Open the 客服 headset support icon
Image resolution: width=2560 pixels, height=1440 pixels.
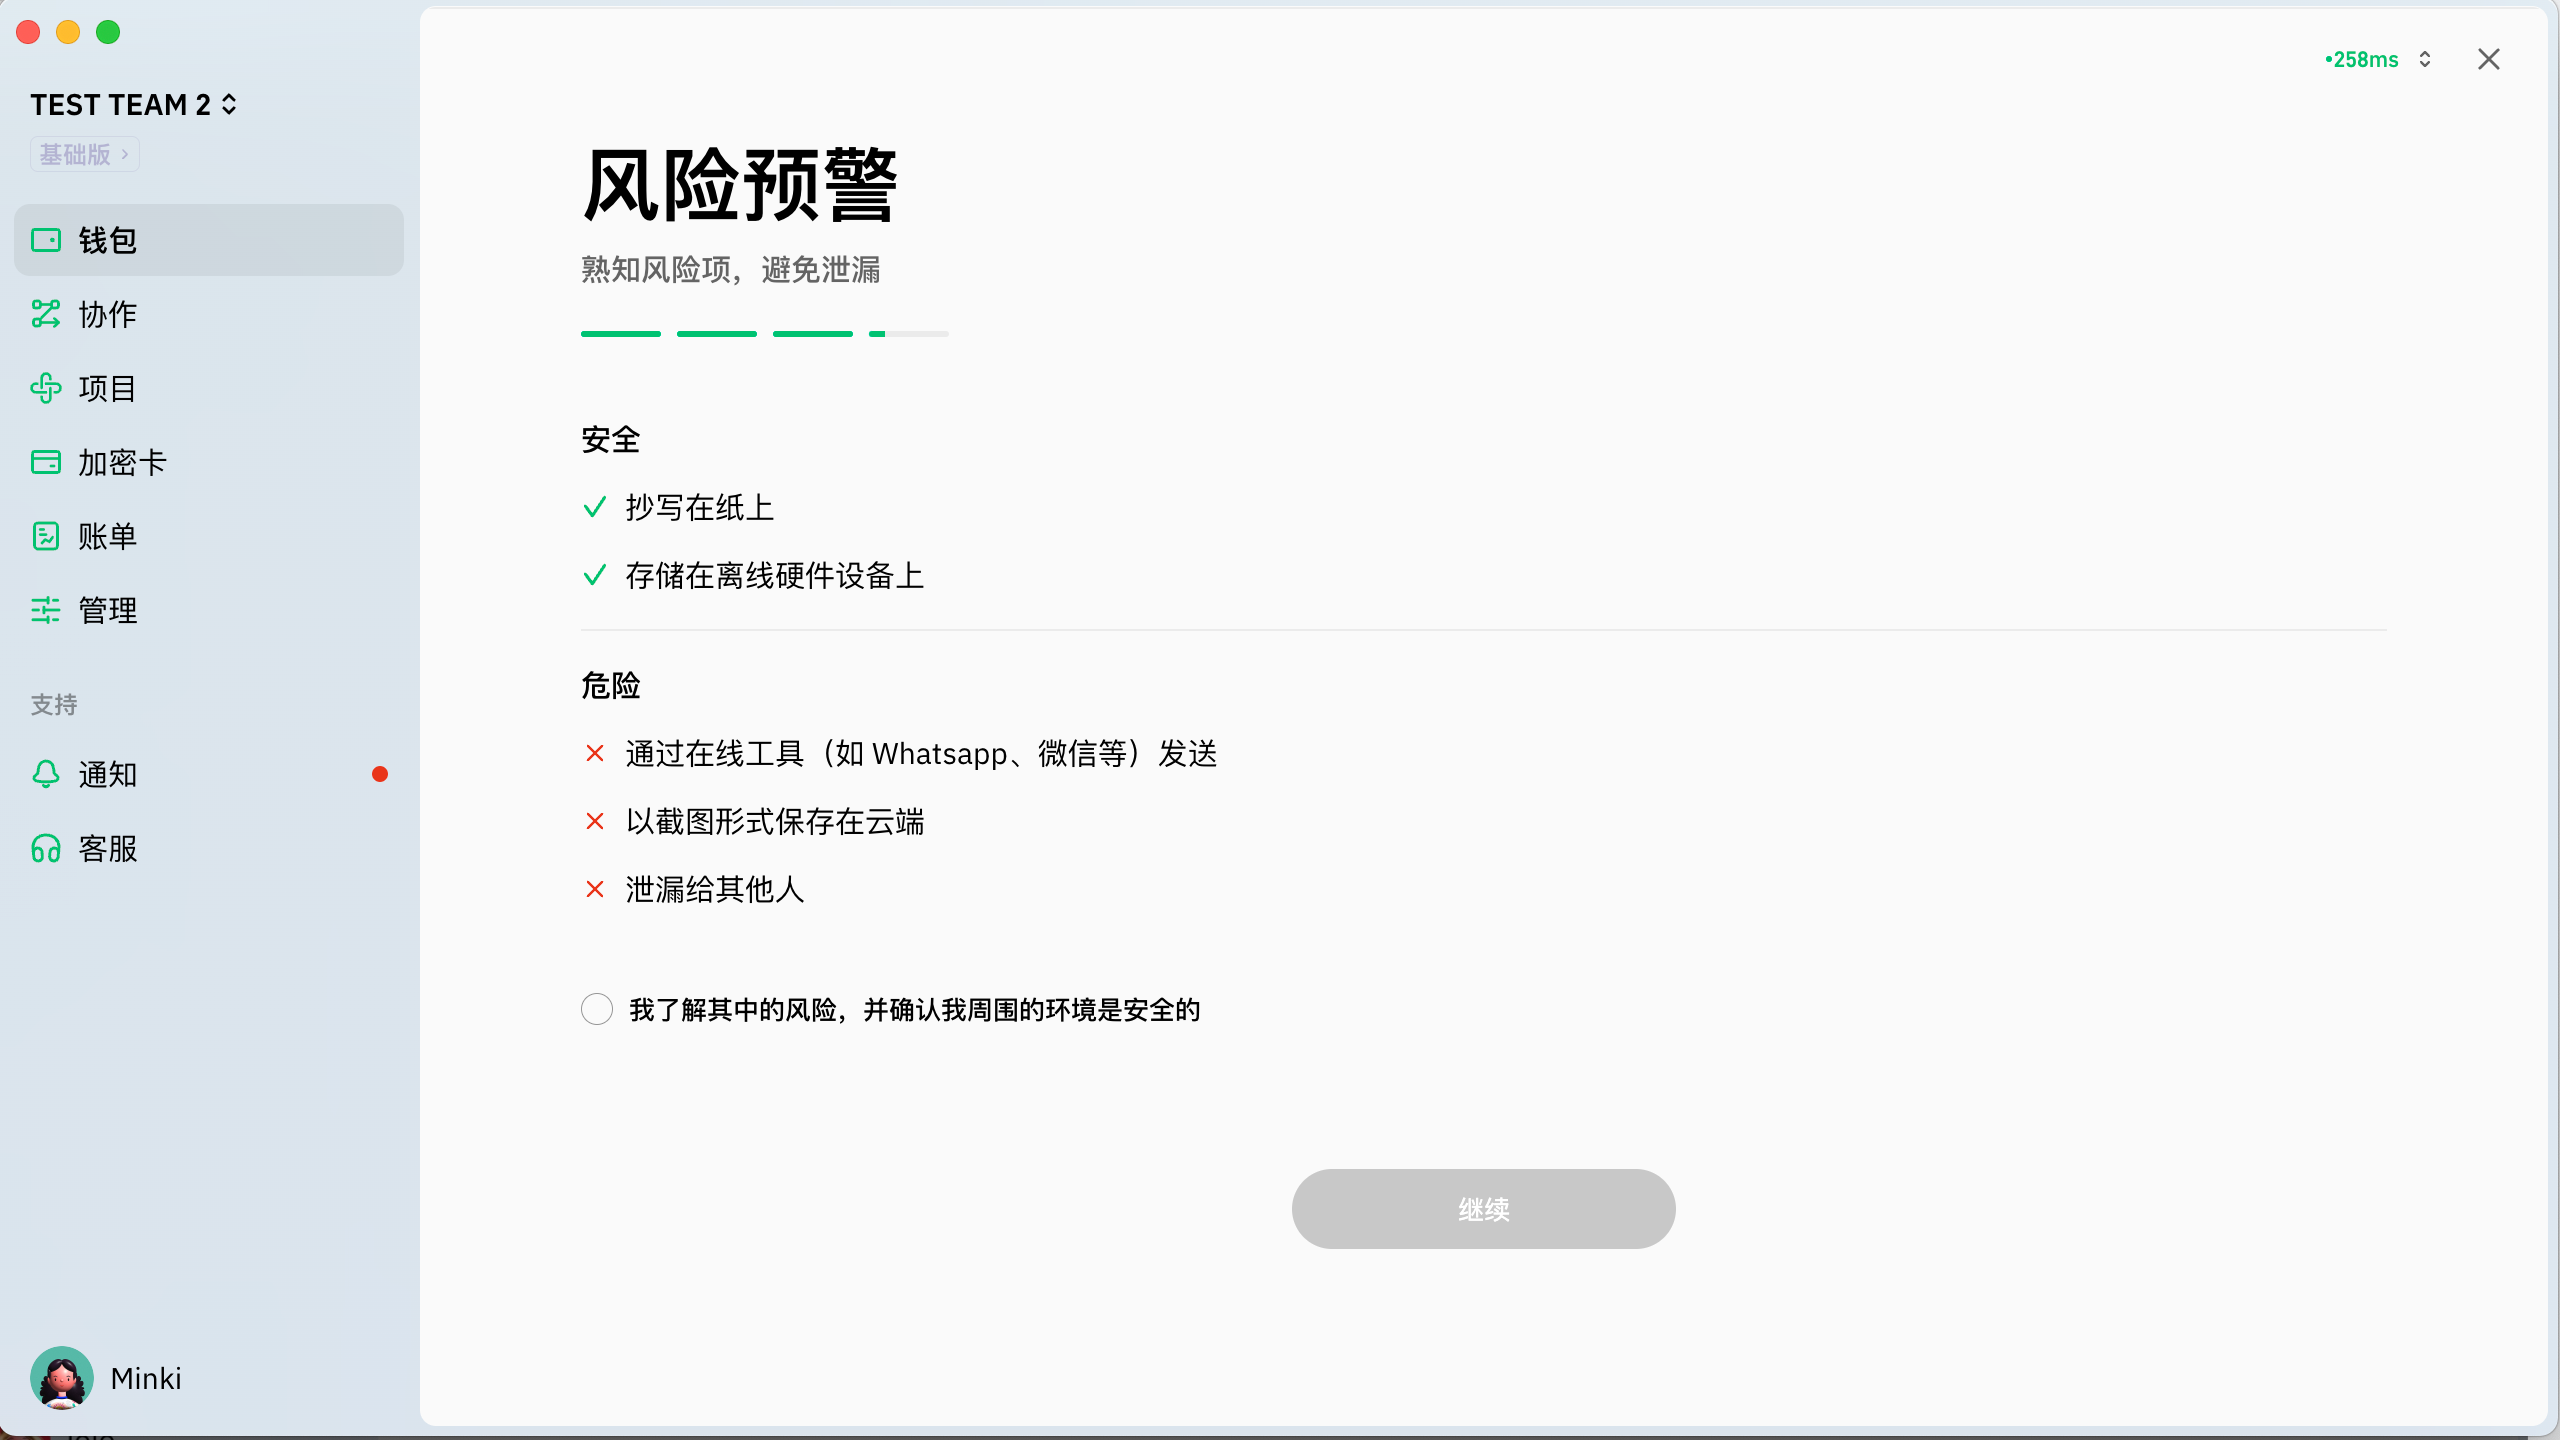(x=46, y=848)
